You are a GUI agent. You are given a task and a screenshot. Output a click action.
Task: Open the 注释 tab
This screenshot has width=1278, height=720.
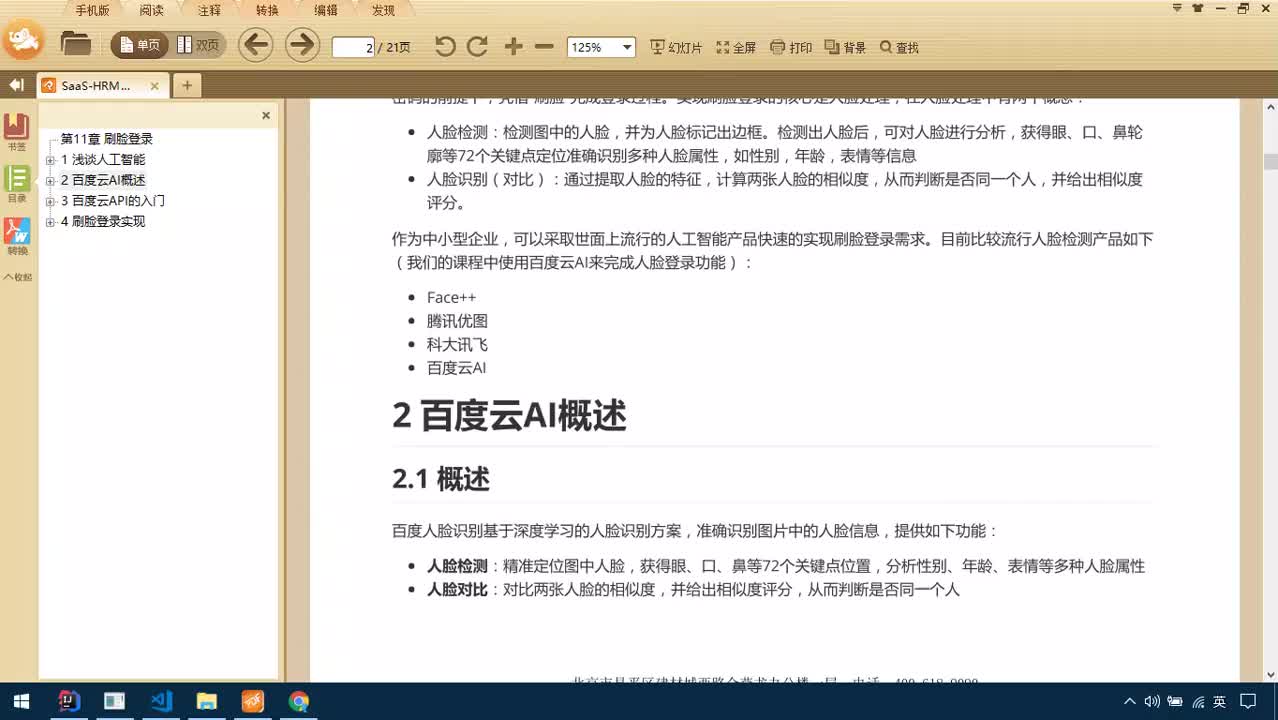pos(209,10)
